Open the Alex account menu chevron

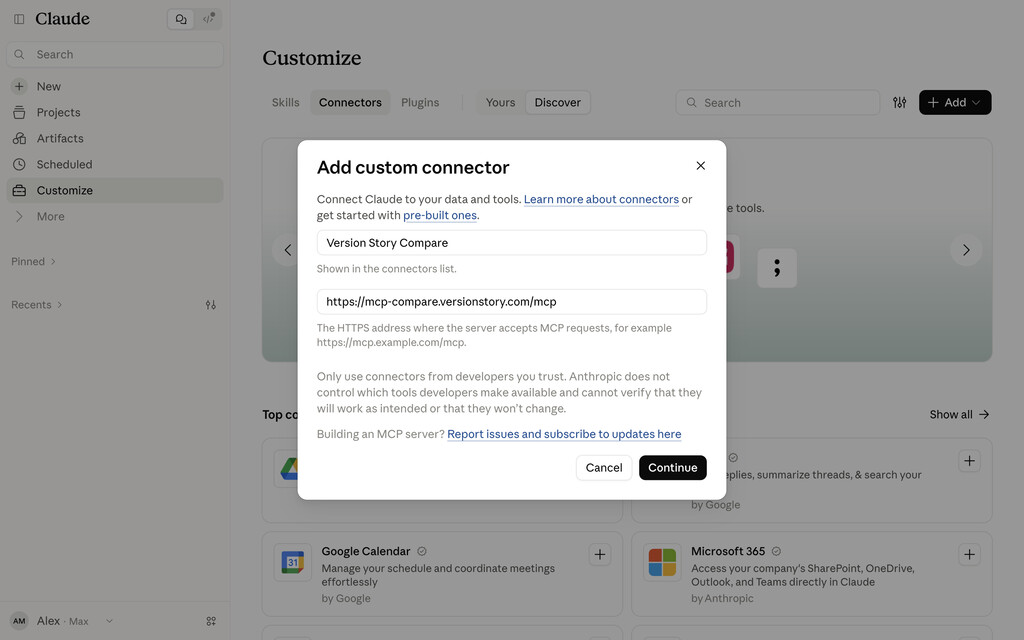(109, 621)
